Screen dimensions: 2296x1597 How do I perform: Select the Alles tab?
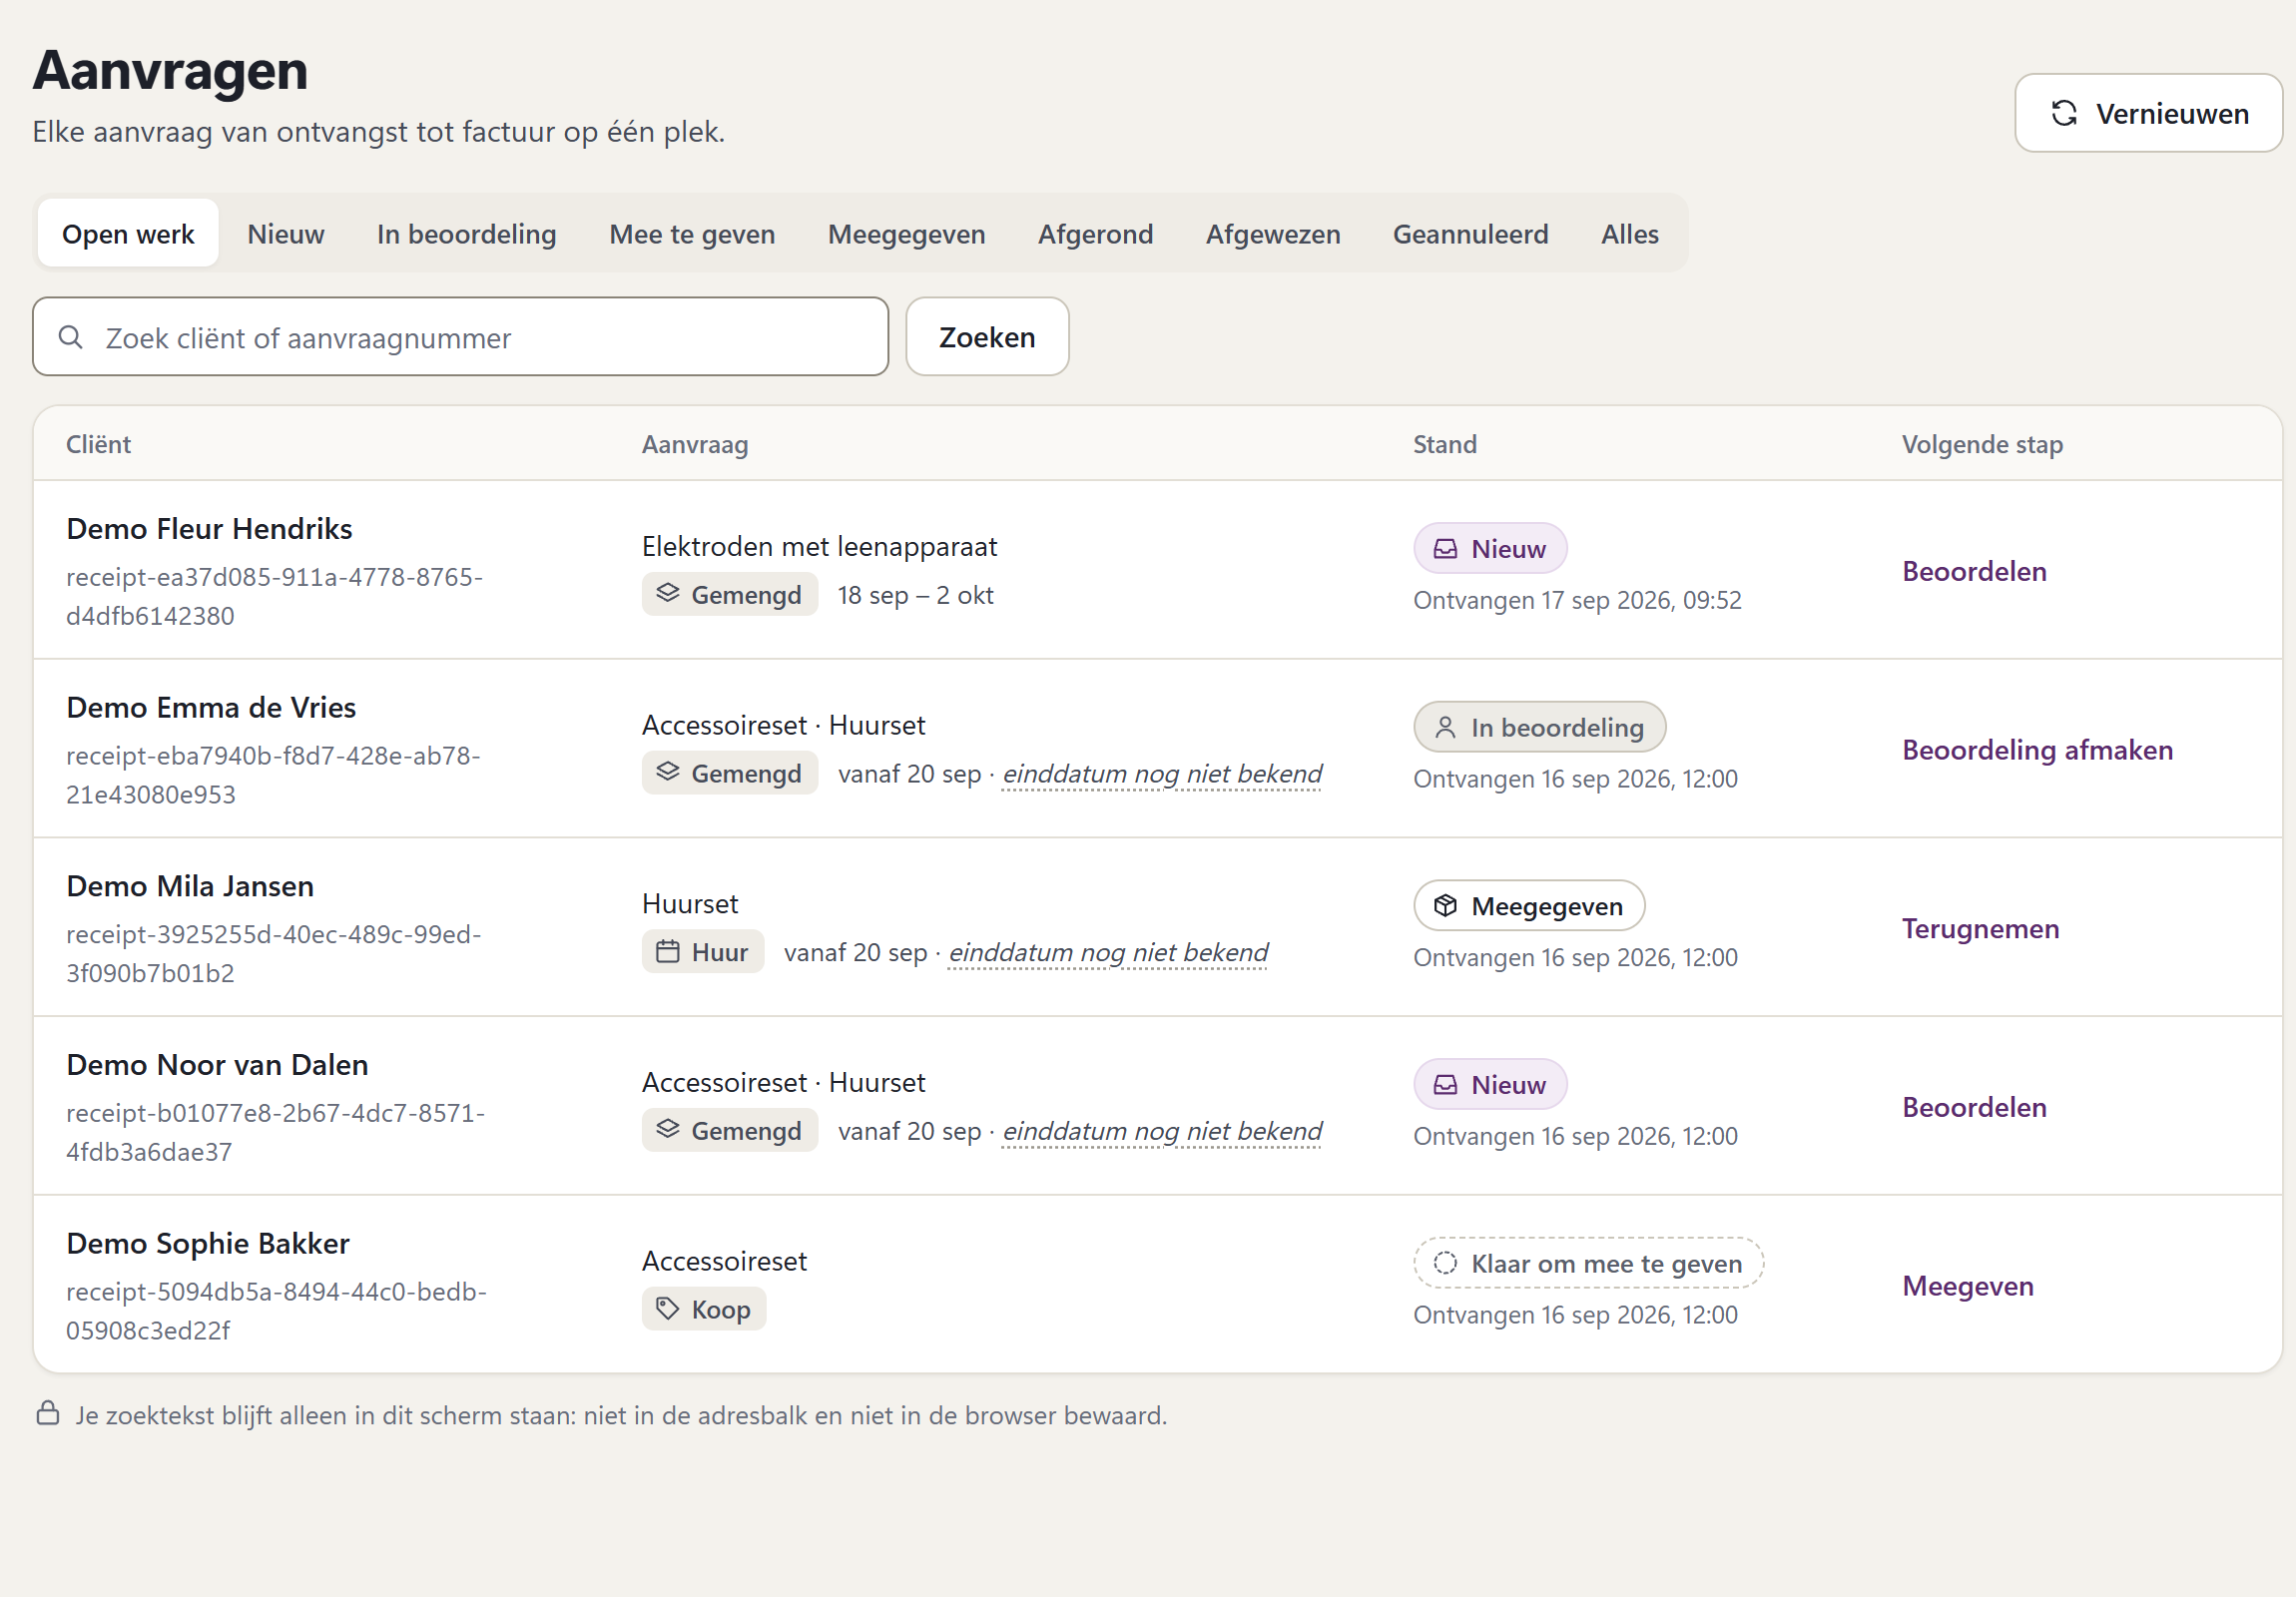click(1629, 233)
